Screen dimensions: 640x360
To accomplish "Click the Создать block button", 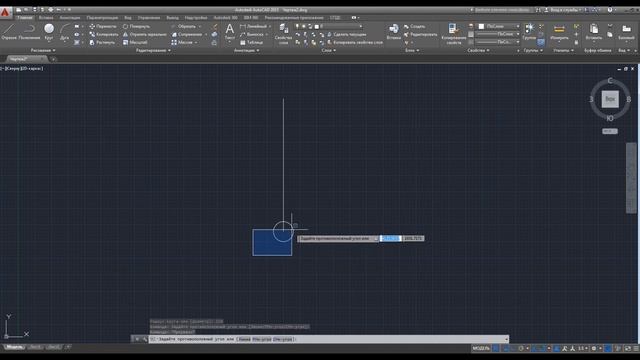I will click(x=414, y=26).
